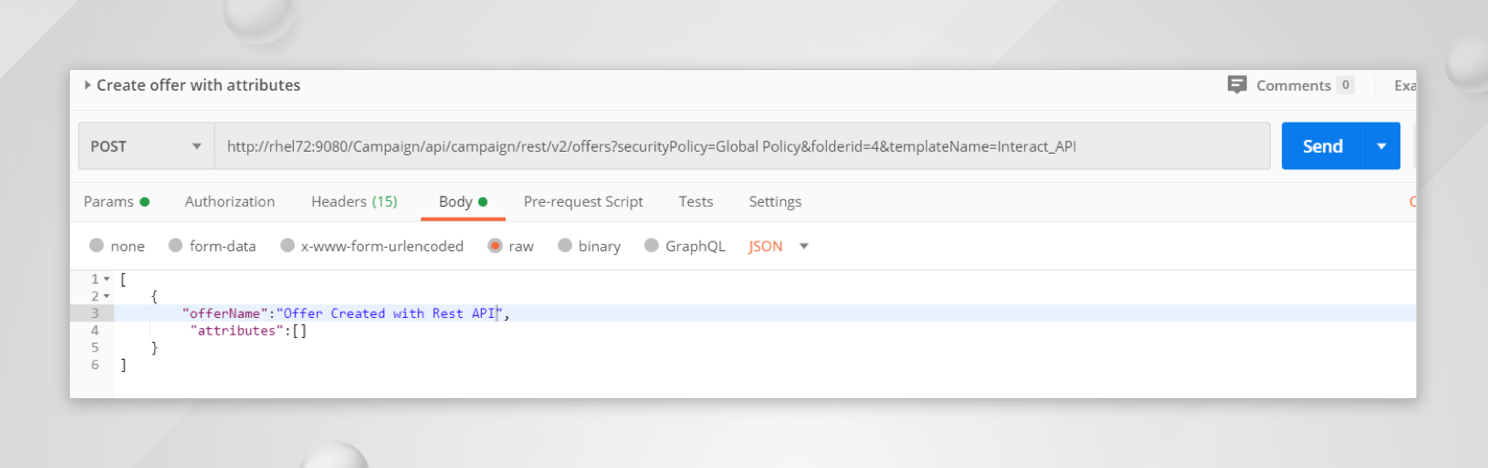Switch to the Tests tab
The width and height of the screenshot is (1488, 468).
tap(696, 201)
